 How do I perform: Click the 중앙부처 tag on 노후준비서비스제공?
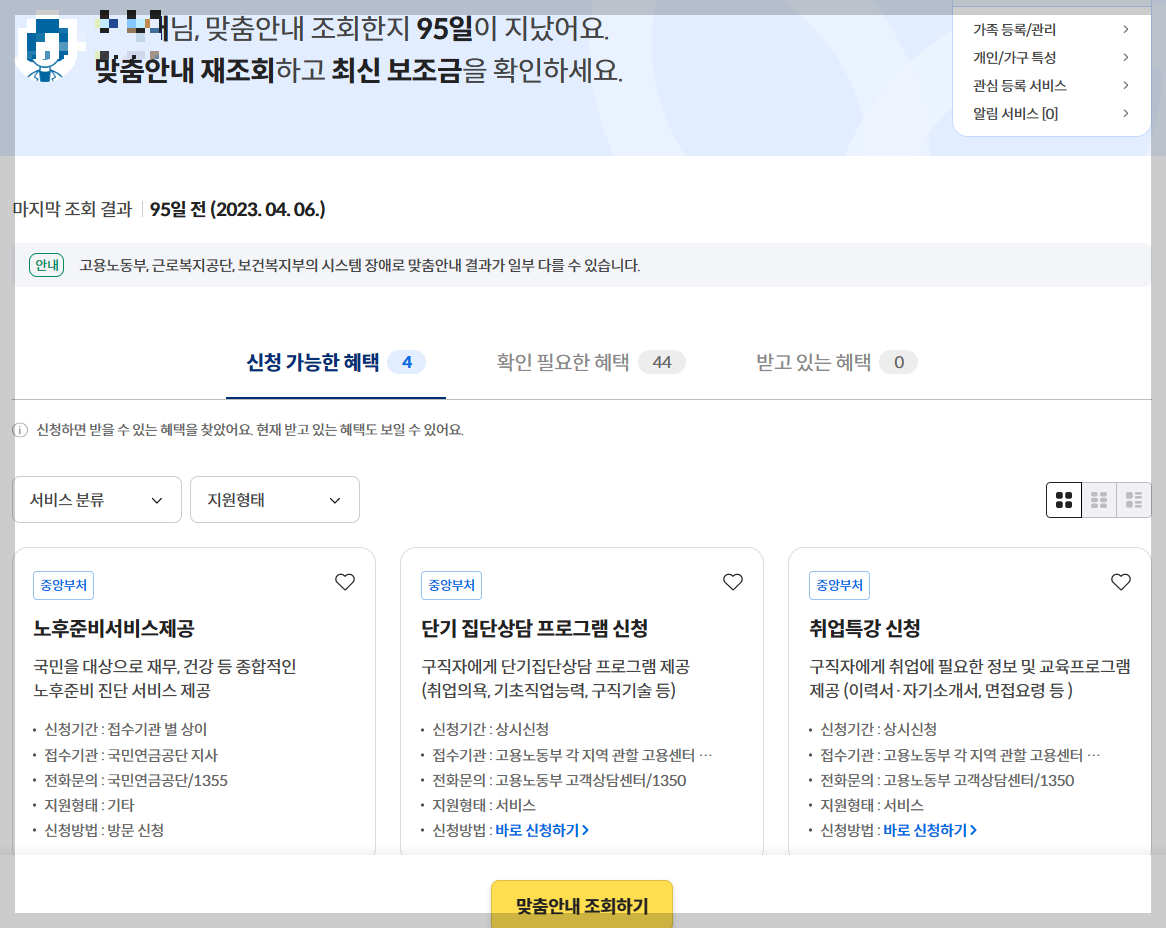click(61, 585)
